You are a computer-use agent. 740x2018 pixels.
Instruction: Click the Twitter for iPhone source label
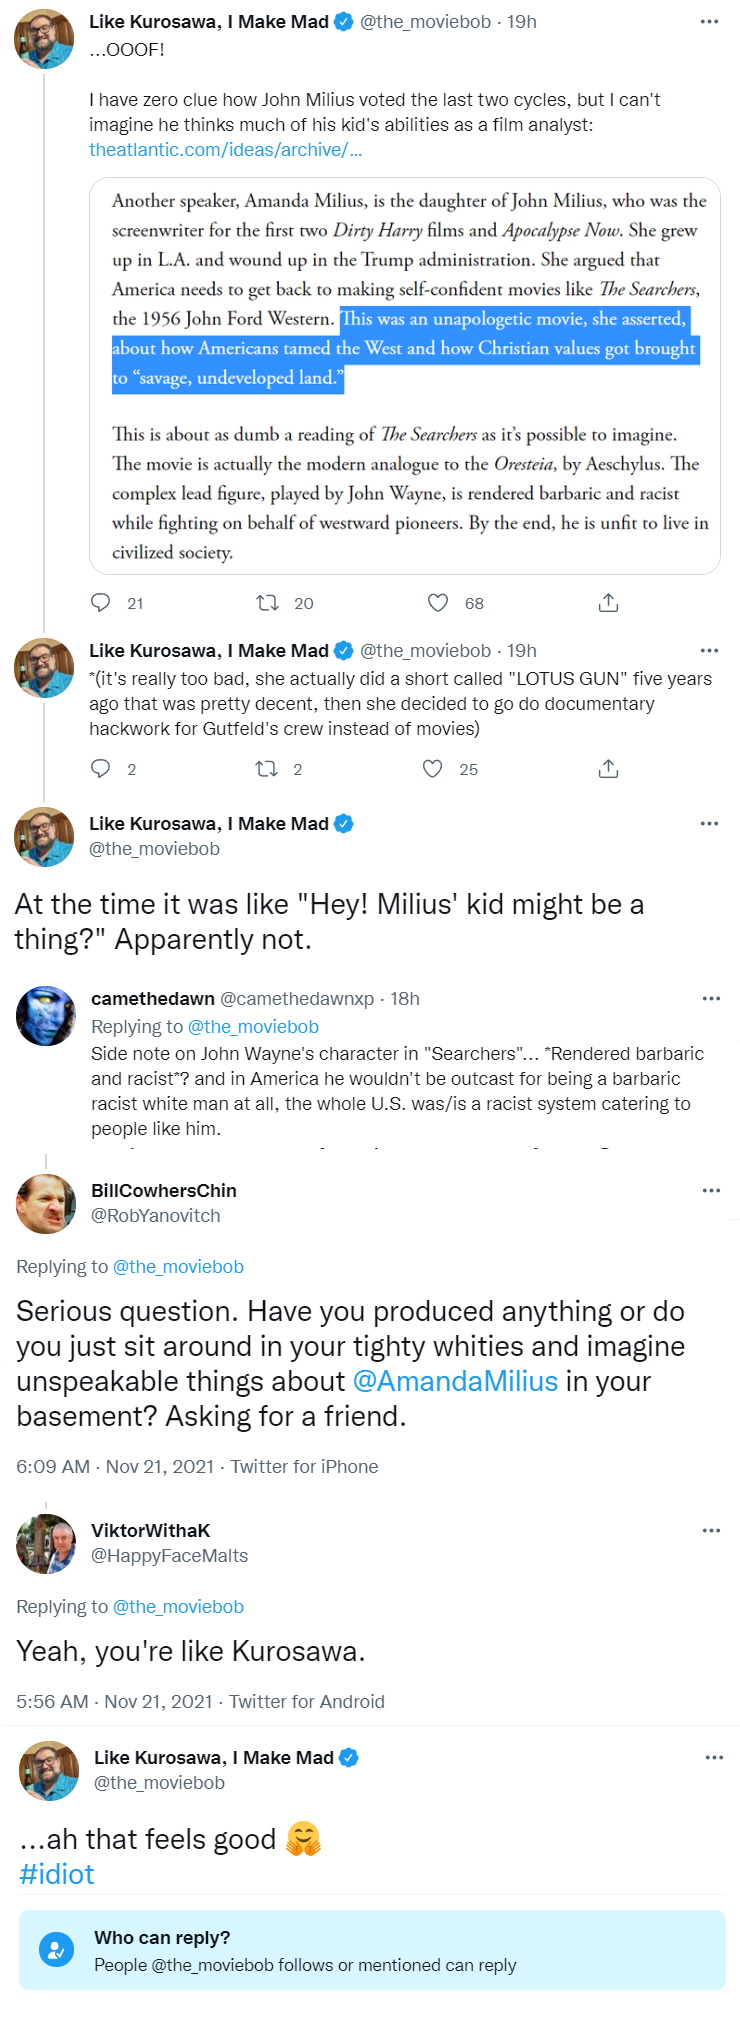[x=304, y=1466]
